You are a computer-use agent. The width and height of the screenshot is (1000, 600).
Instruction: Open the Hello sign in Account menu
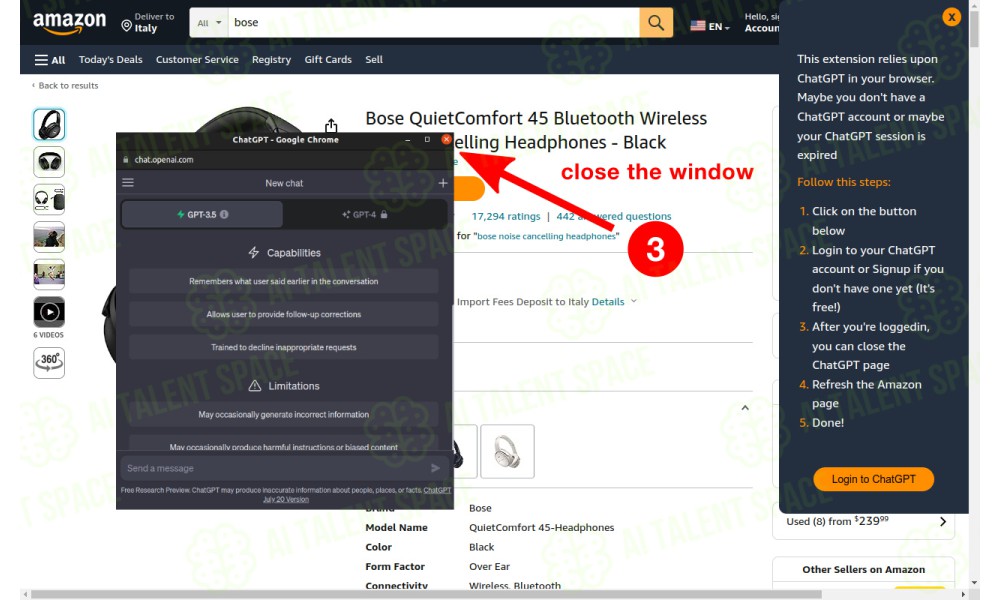click(761, 22)
